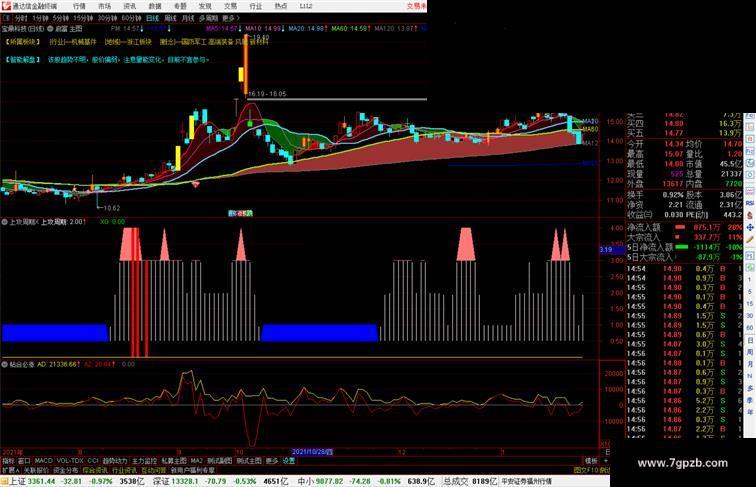Select the 月线 monthly chart tab
The image size is (756, 487).
(188, 18)
